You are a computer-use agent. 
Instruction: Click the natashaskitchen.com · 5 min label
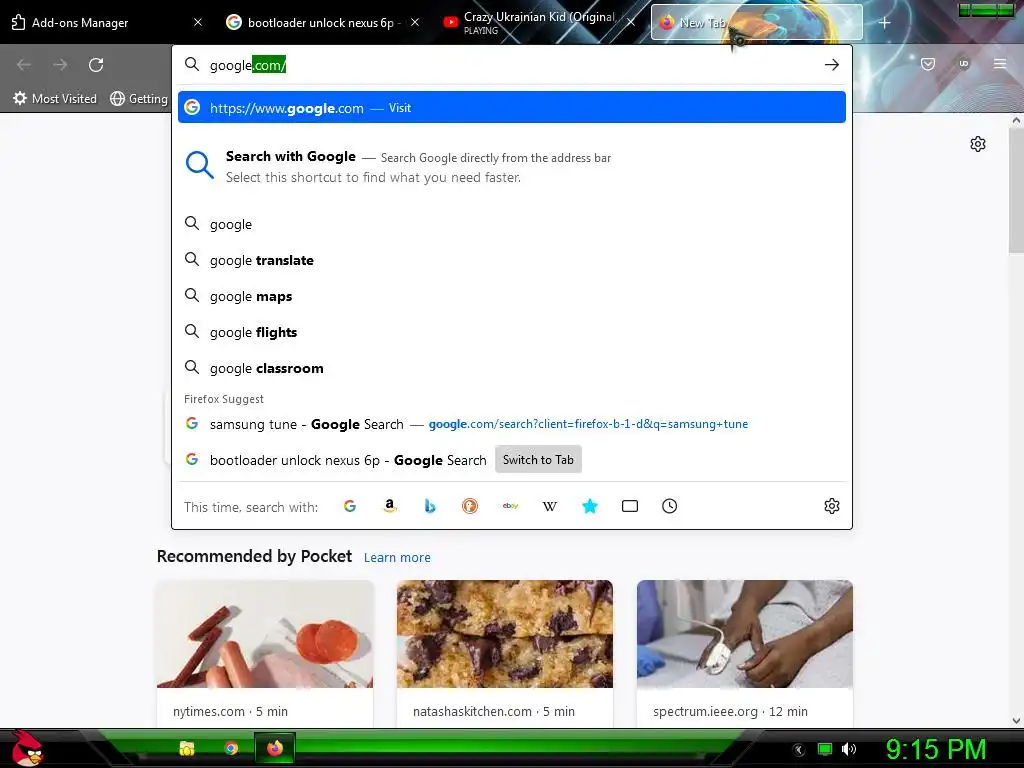pyautogui.click(x=494, y=711)
